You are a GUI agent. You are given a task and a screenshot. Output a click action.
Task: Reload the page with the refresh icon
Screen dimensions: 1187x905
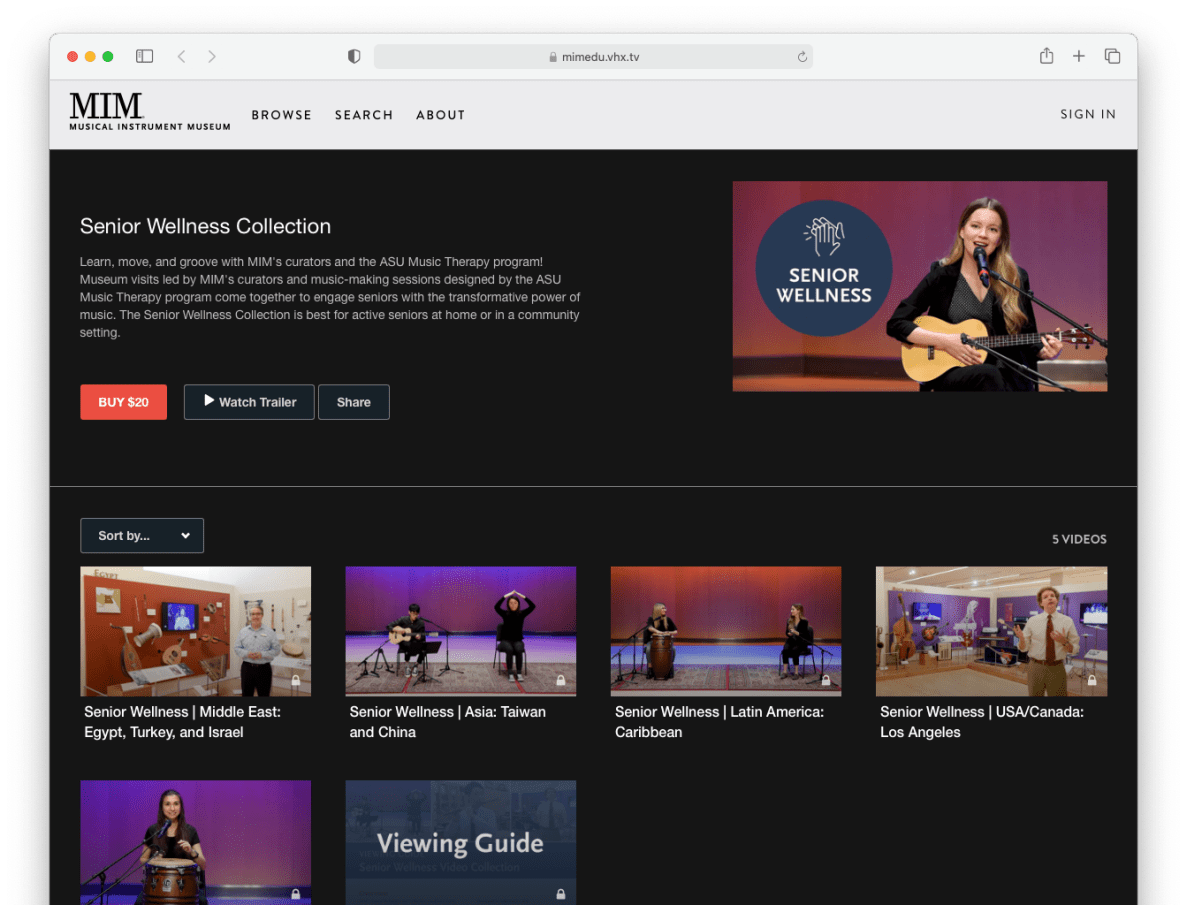(802, 57)
